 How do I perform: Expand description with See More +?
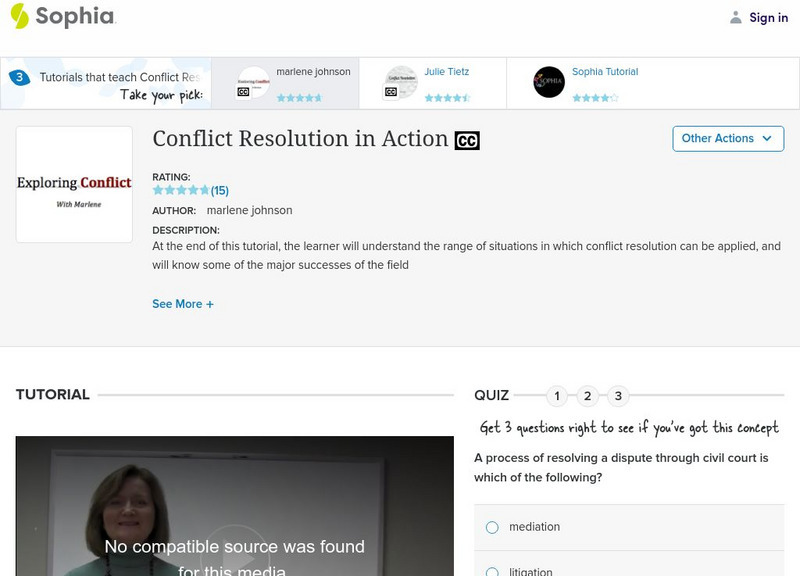(183, 304)
